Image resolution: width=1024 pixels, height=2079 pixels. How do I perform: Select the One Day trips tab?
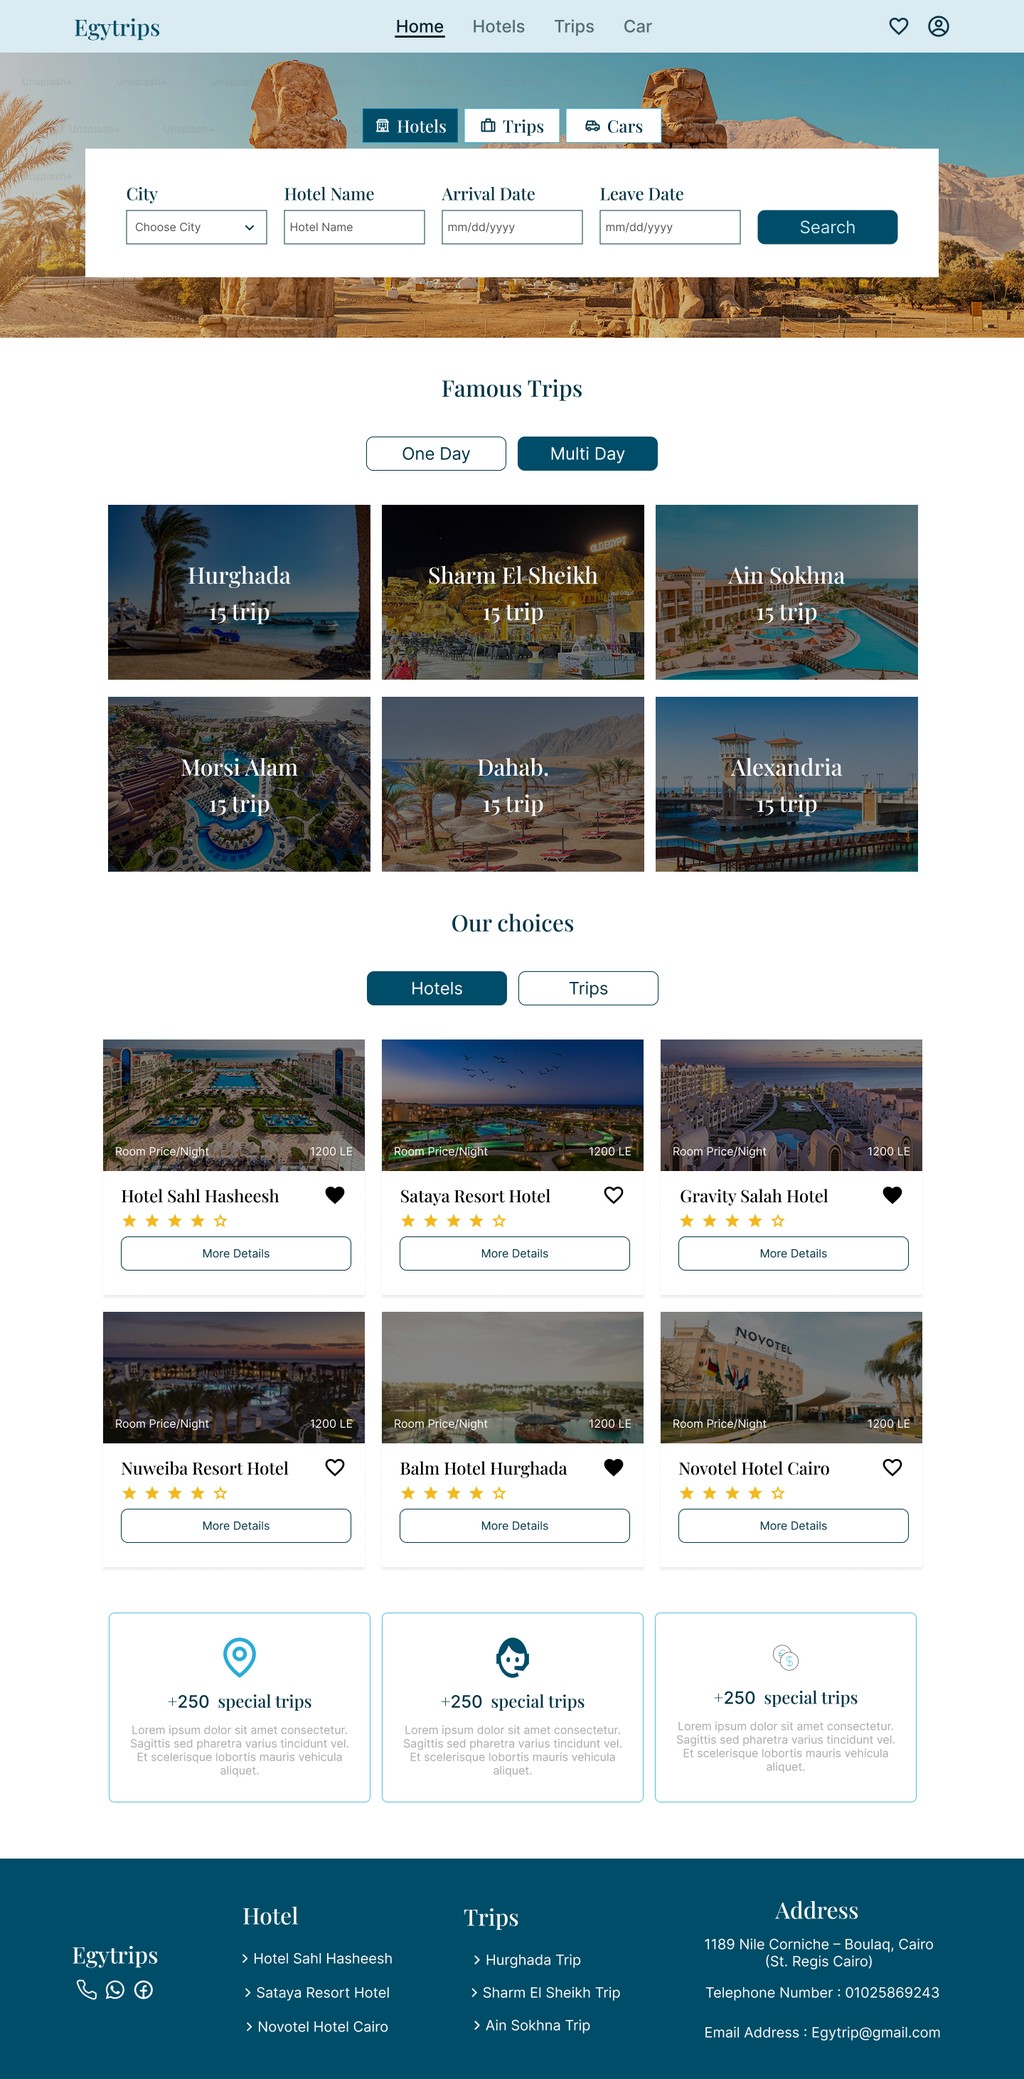point(436,453)
